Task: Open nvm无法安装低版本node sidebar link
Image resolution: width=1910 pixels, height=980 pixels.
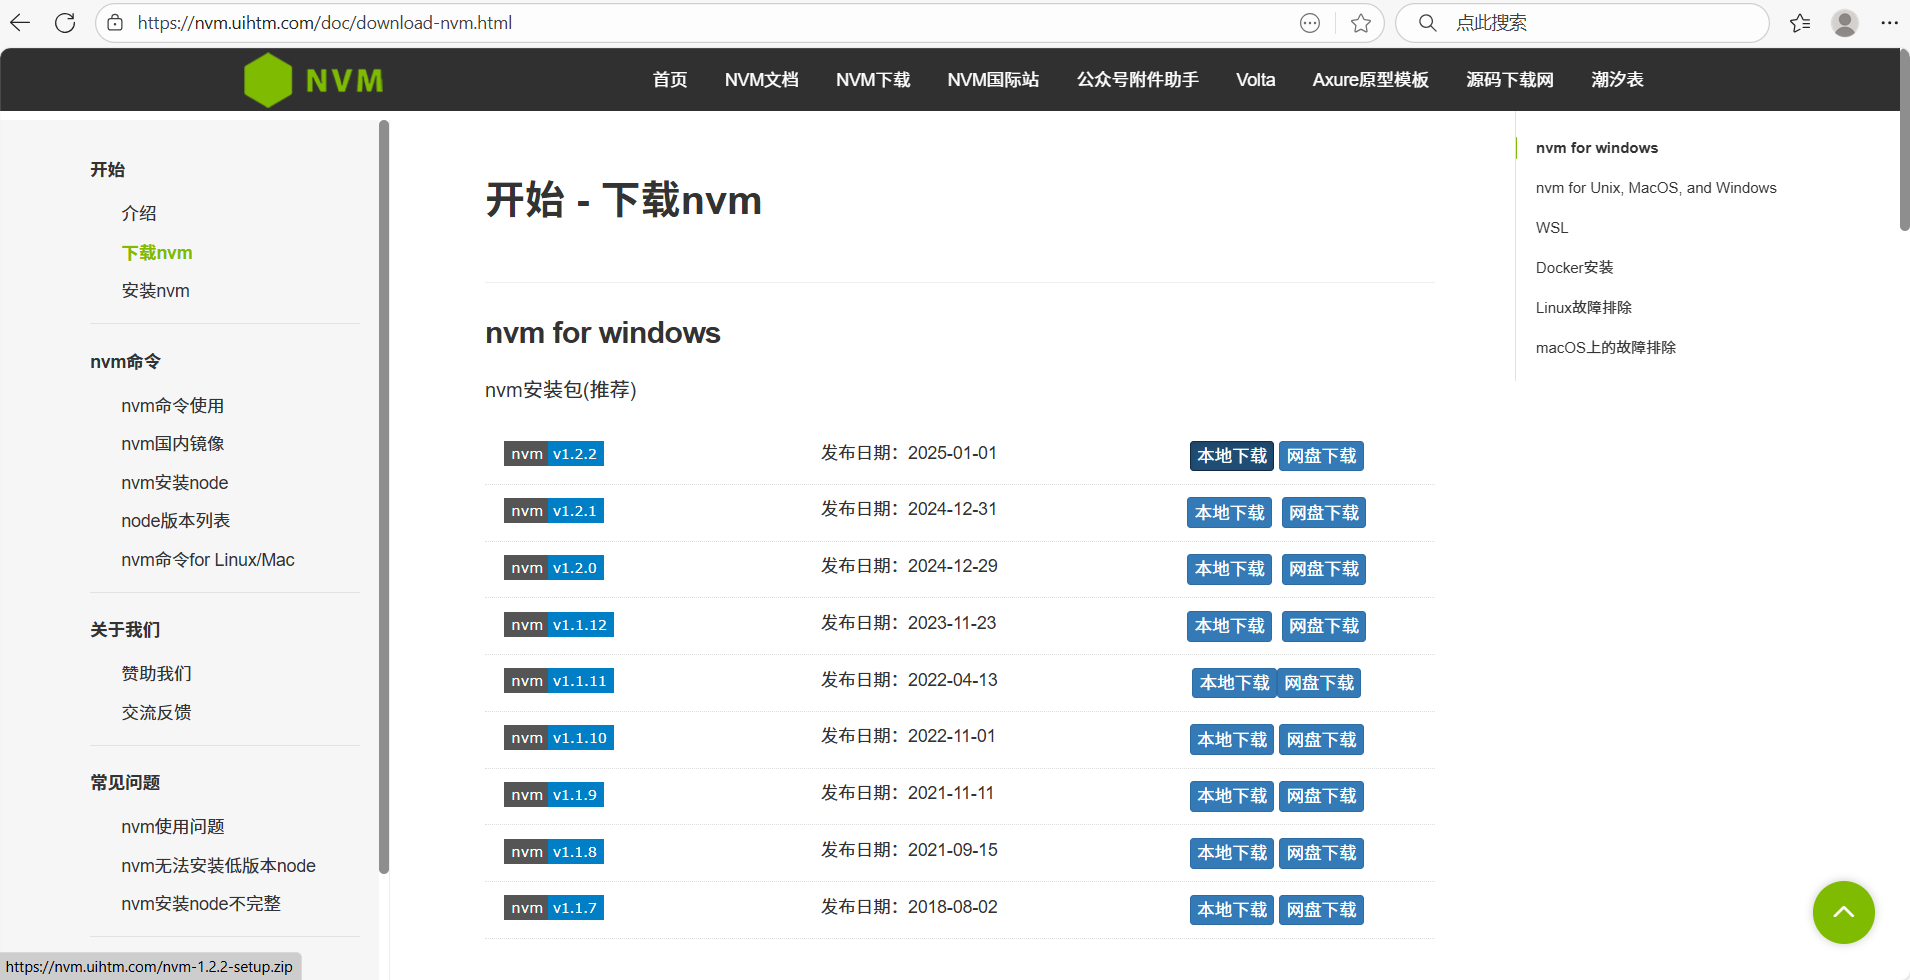Action: coord(218,866)
